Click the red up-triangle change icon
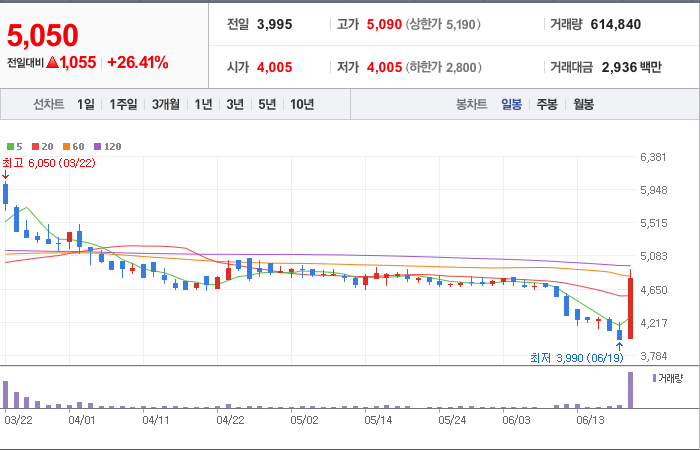700x450 pixels. pos(52,62)
